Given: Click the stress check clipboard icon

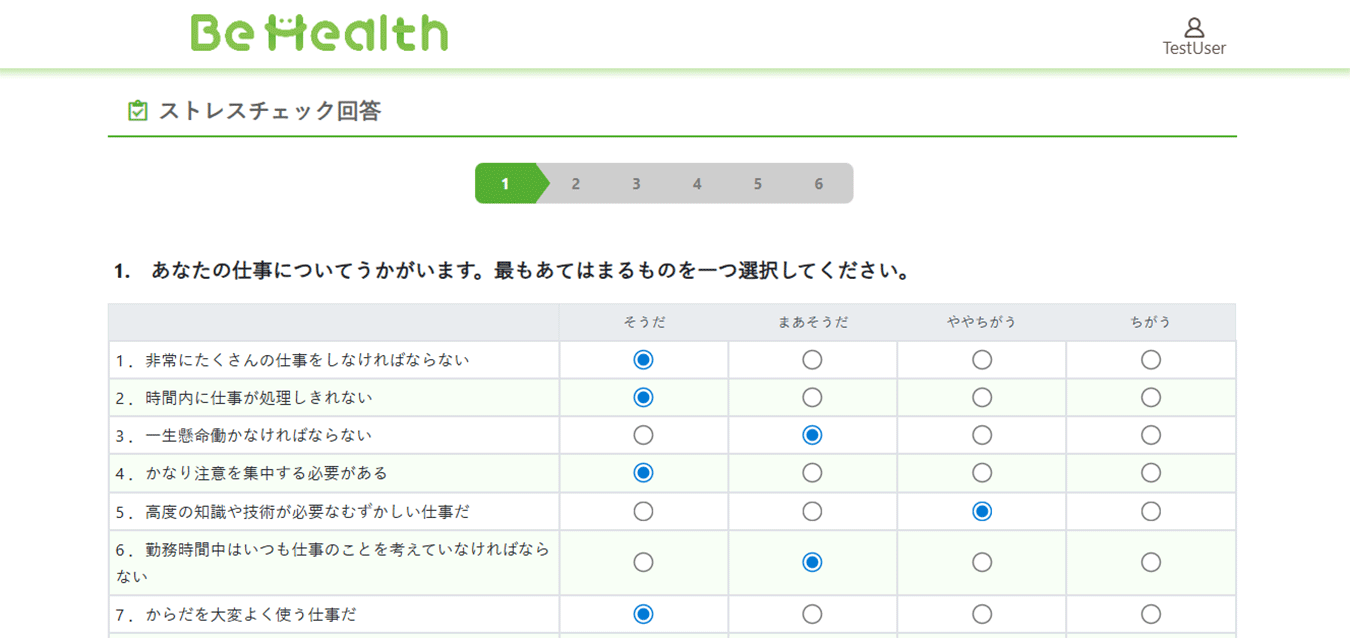Looking at the screenshot, I should click(x=138, y=111).
